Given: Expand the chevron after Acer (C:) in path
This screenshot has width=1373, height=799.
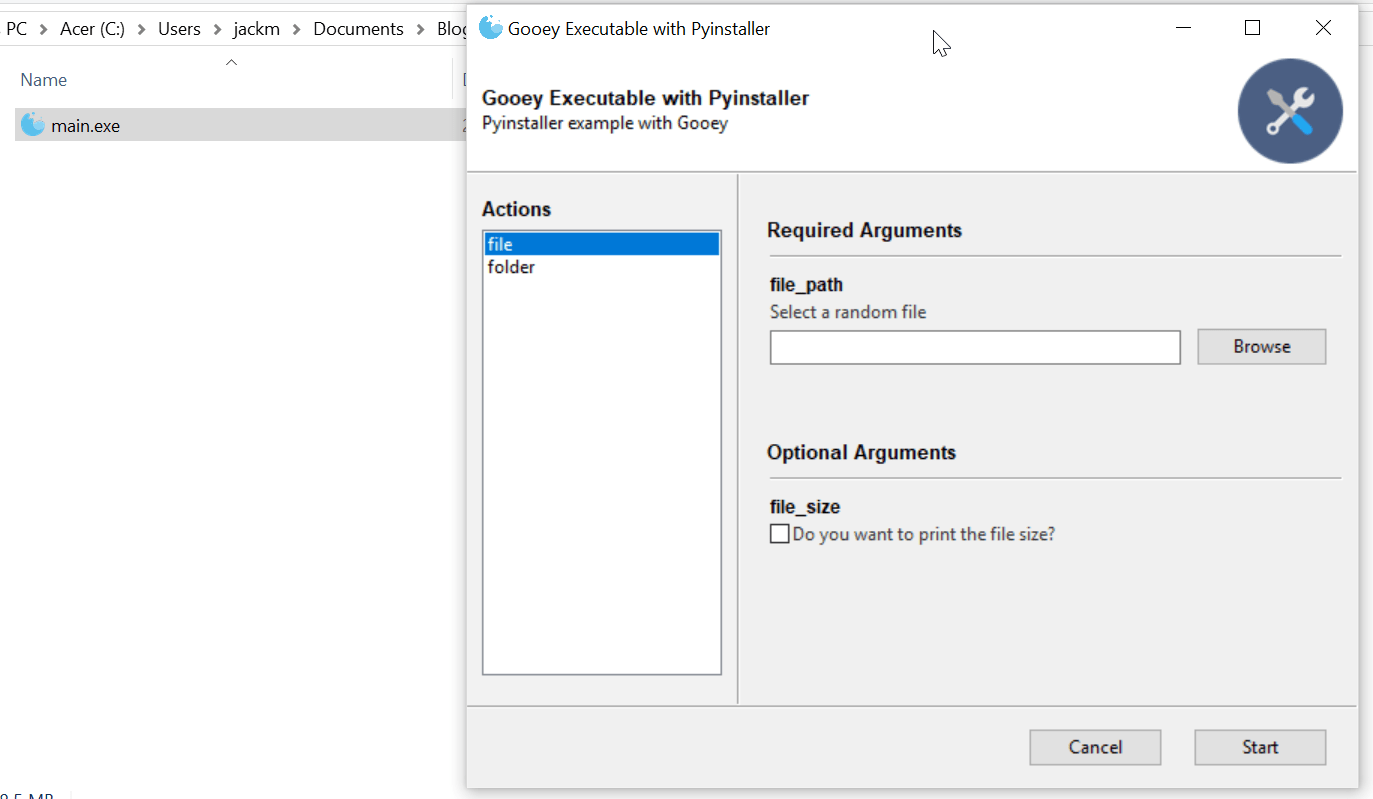Looking at the screenshot, I should pos(141,29).
